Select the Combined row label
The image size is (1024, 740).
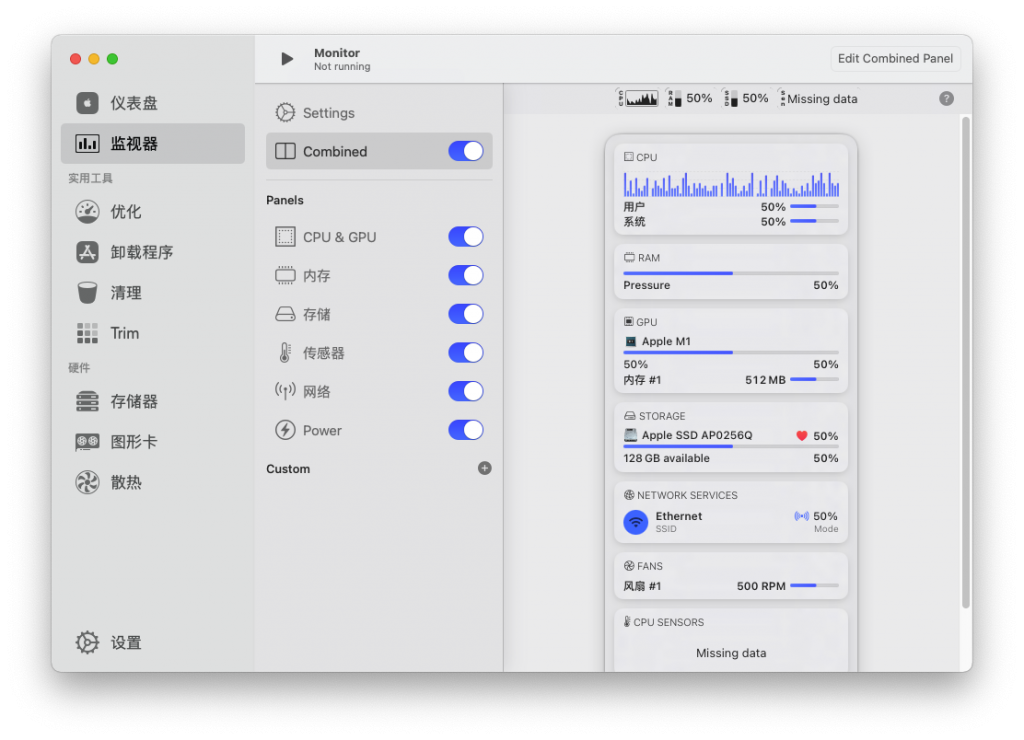tap(335, 152)
